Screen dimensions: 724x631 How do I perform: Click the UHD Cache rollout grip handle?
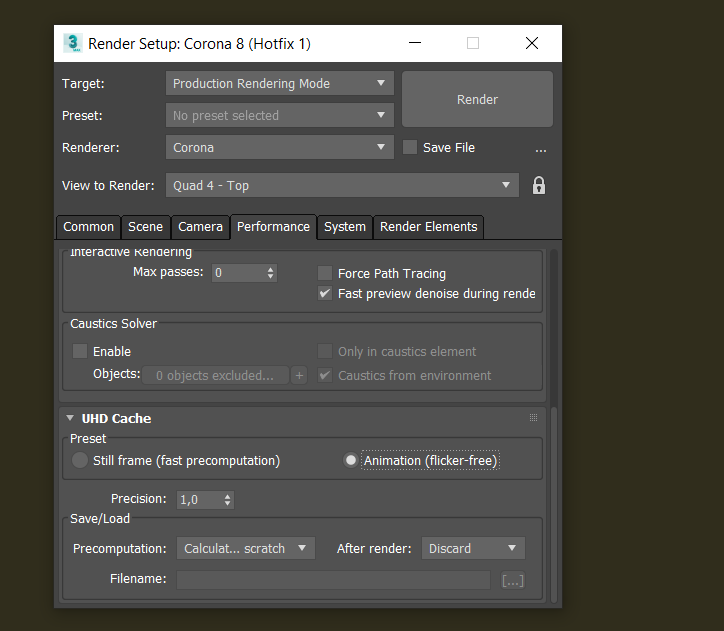click(533, 418)
